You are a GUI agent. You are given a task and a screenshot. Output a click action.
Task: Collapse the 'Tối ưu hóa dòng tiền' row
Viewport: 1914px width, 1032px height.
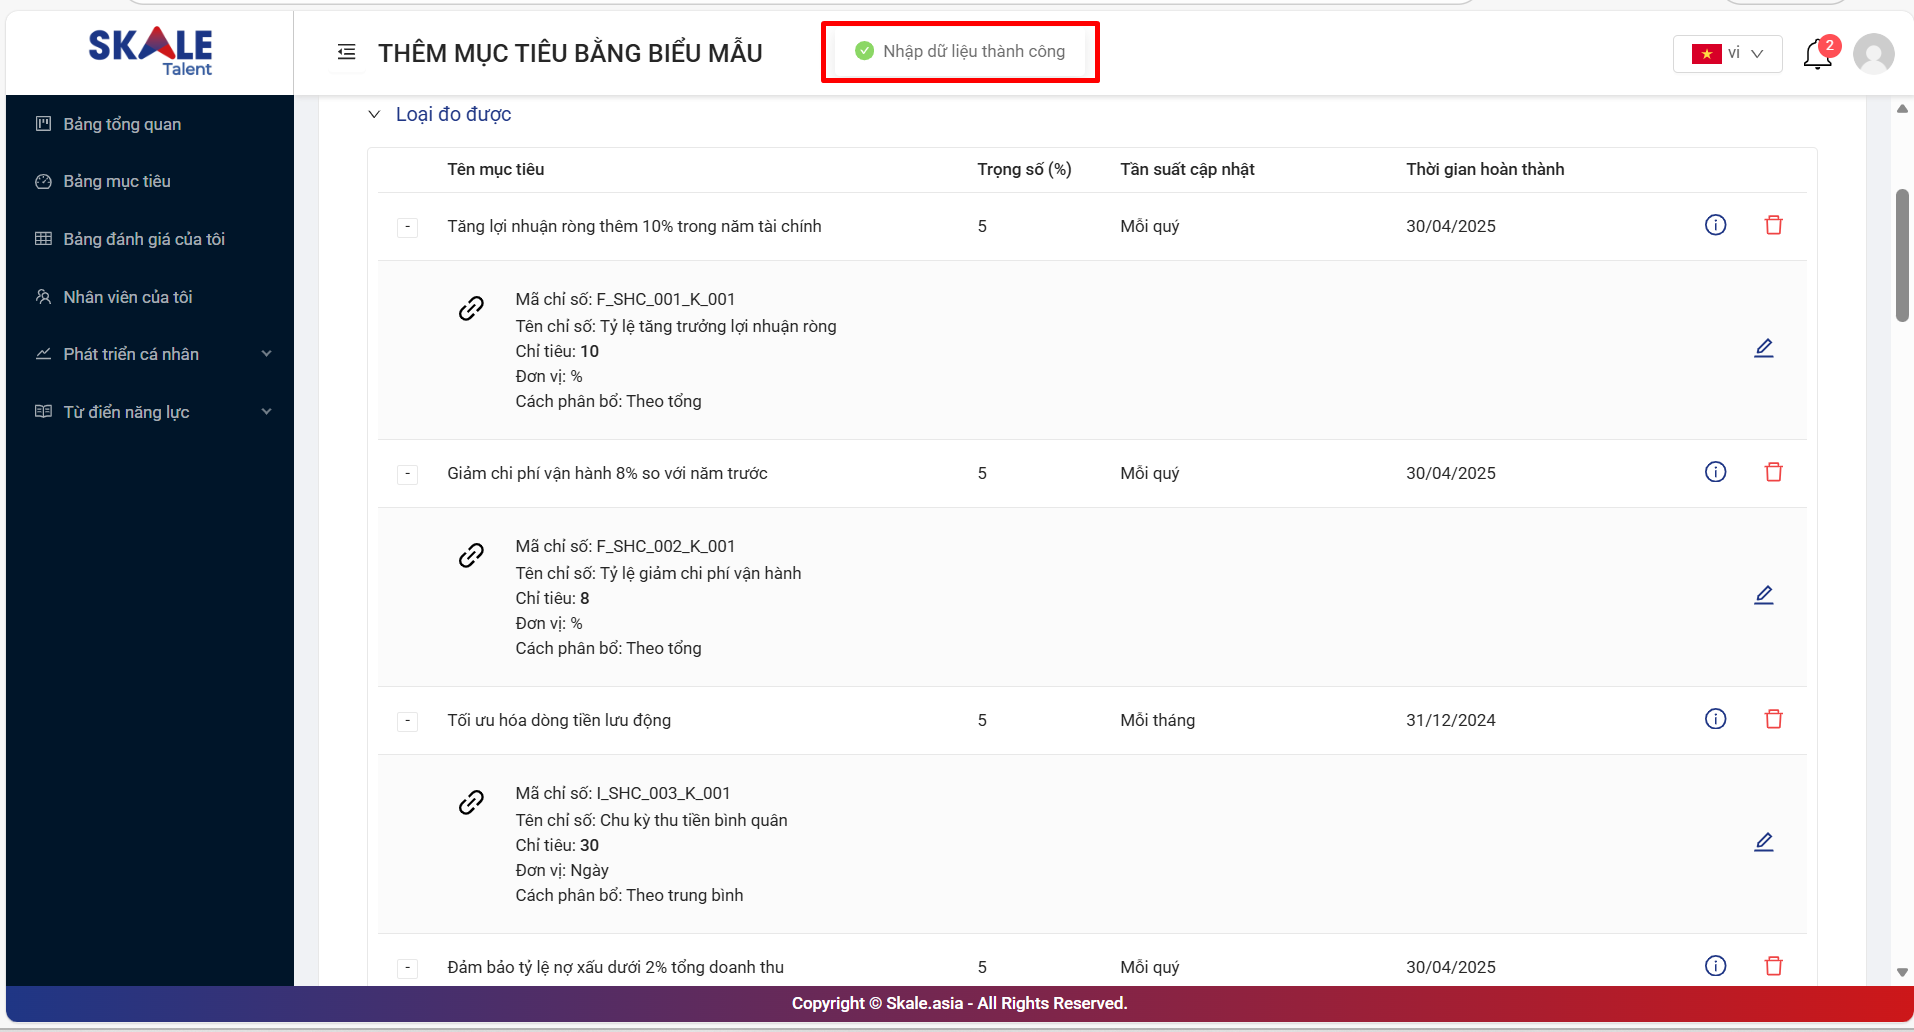click(408, 721)
